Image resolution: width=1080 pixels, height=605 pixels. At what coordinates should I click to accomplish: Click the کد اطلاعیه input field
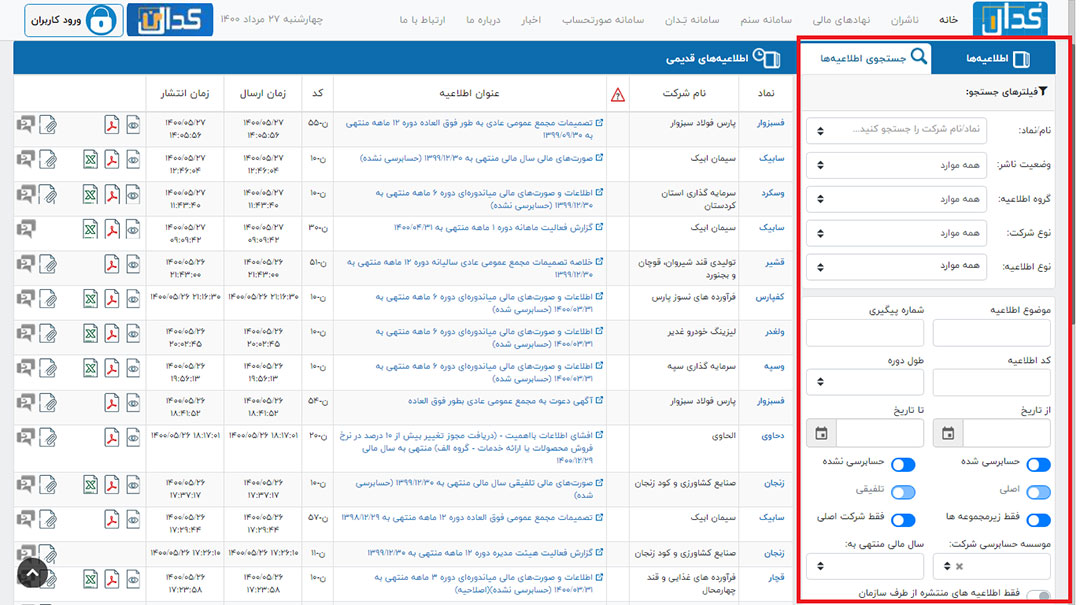click(x=992, y=382)
